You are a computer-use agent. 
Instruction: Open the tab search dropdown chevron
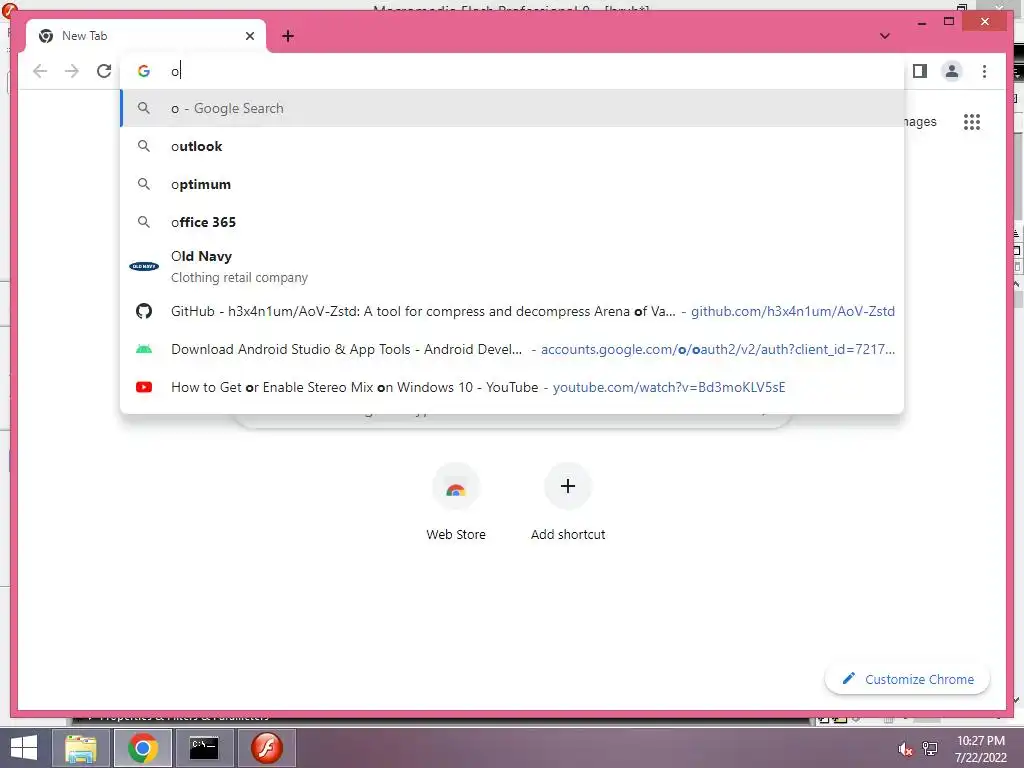[885, 36]
